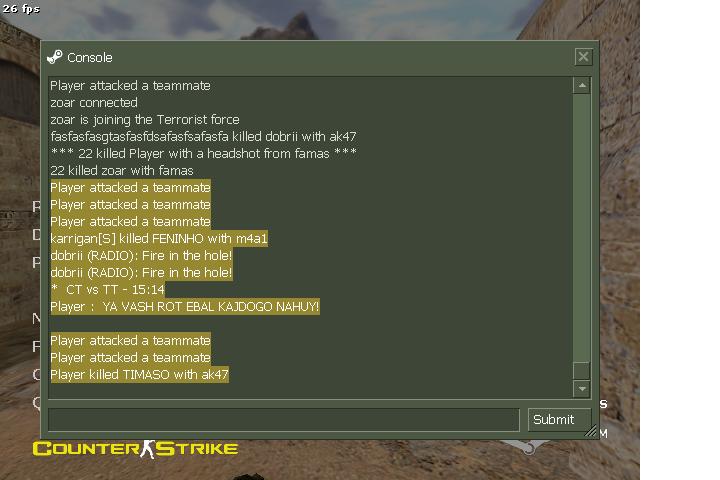Image resolution: width=720 pixels, height=480 pixels.
Task: Click the 'zoar connected' console line
Action: (94, 102)
